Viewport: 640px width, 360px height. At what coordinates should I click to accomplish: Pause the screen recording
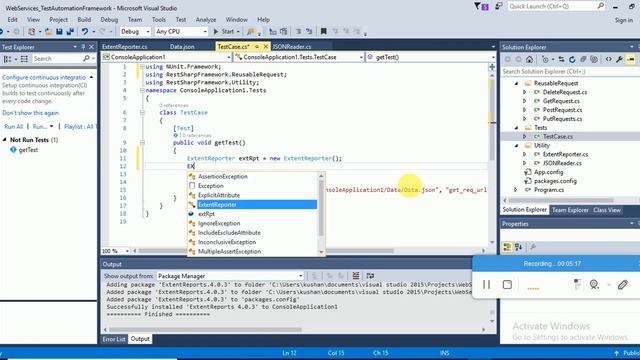pyautogui.click(x=487, y=284)
